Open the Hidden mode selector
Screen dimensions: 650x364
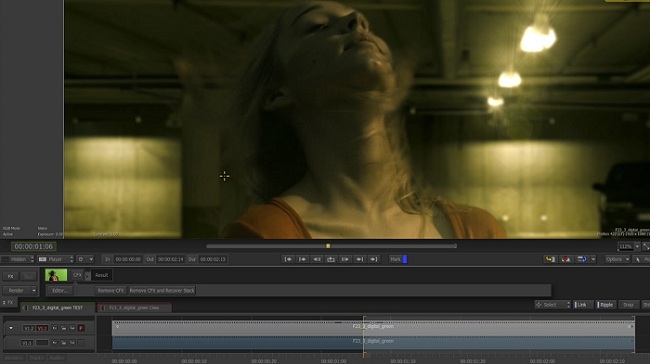tap(17, 259)
